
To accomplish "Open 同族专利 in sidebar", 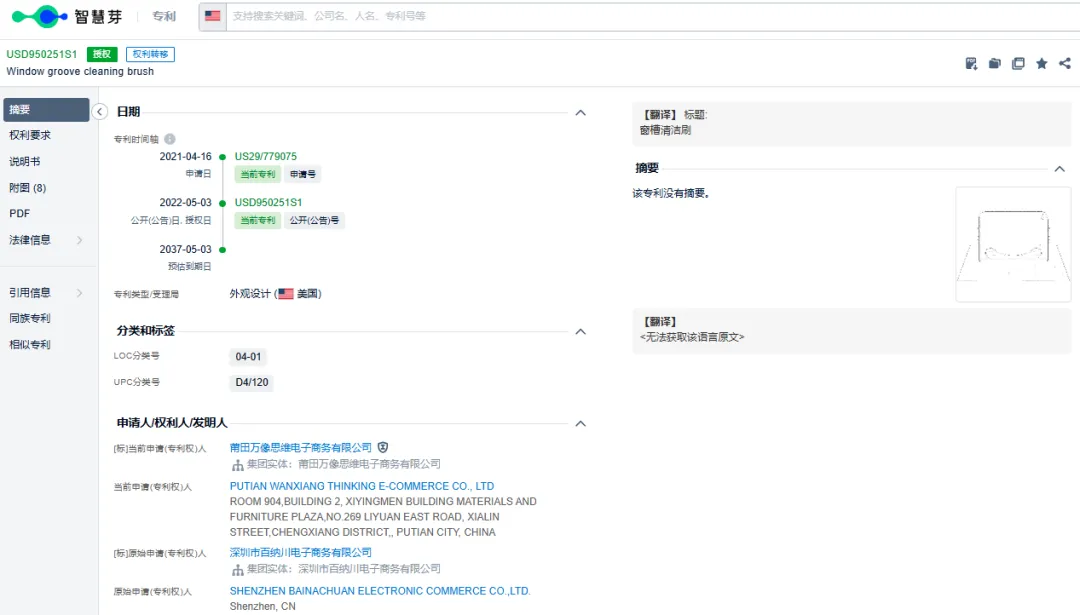I will pyautogui.click(x=30, y=318).
